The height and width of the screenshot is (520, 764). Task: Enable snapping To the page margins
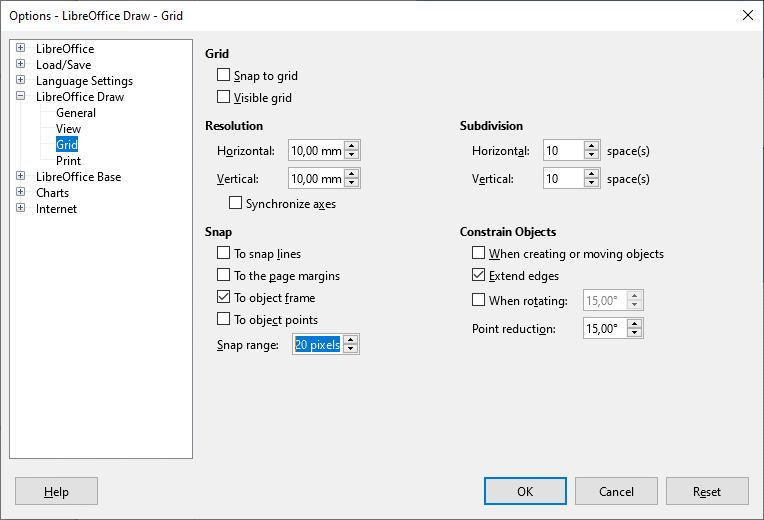pyautogui.click(x=223, y=275)
